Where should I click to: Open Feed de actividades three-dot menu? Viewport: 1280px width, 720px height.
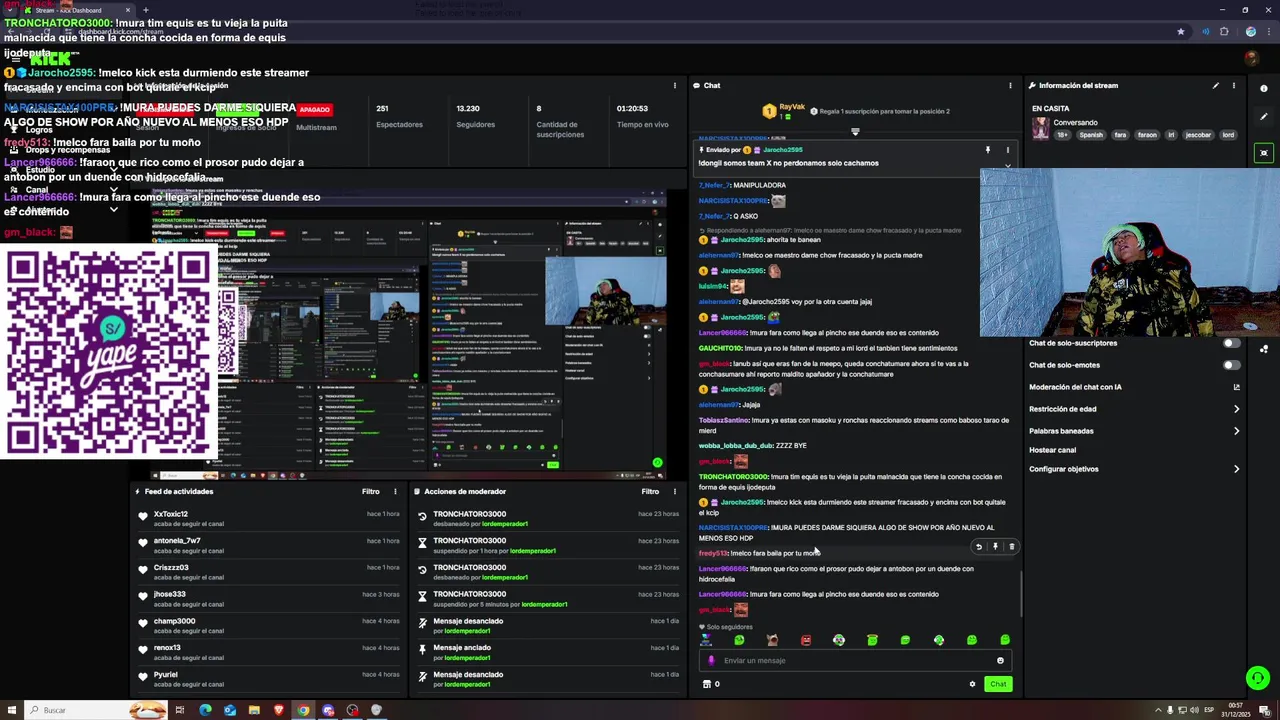395,491
